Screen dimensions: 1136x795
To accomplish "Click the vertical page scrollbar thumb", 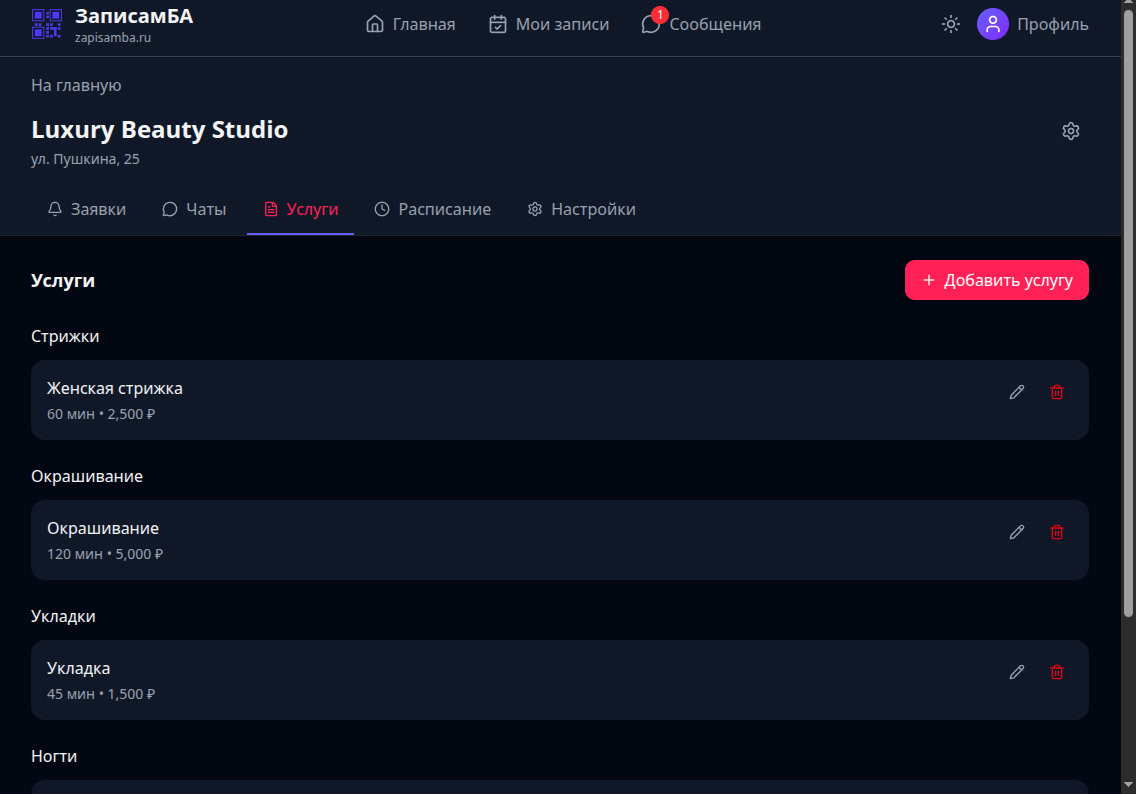I will point(1128,315).
